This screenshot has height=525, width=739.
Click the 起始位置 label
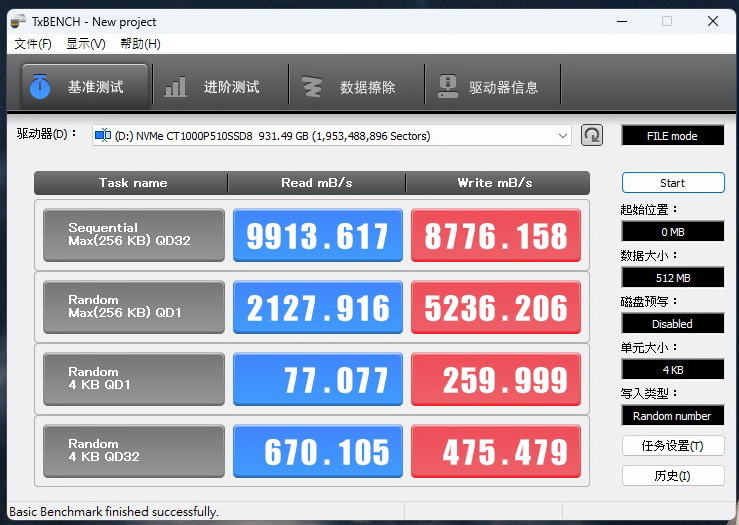point(649,210)
